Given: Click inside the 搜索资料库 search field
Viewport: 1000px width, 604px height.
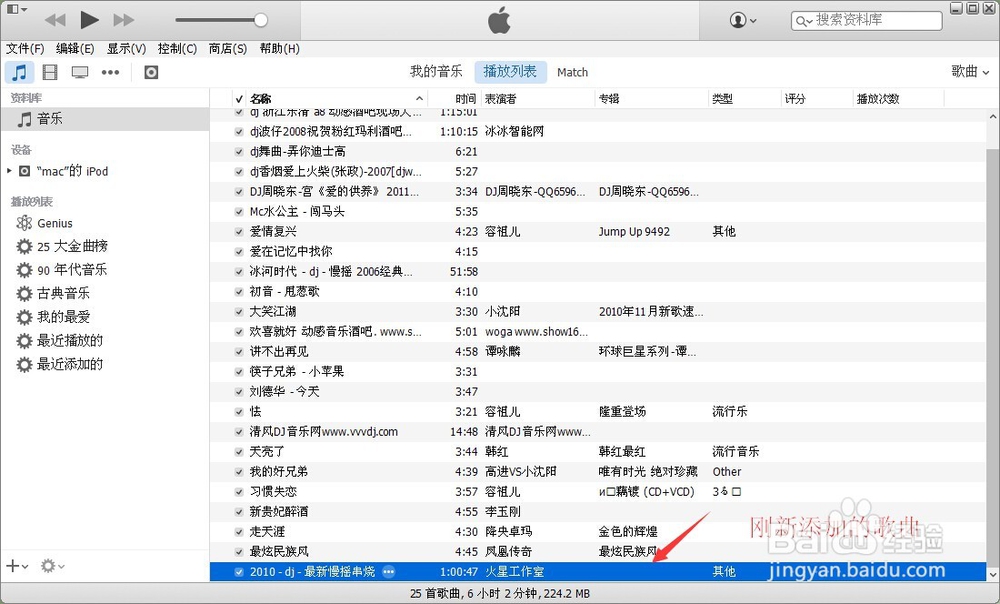Looking at the screenshot, I should (x=866, y=19).
